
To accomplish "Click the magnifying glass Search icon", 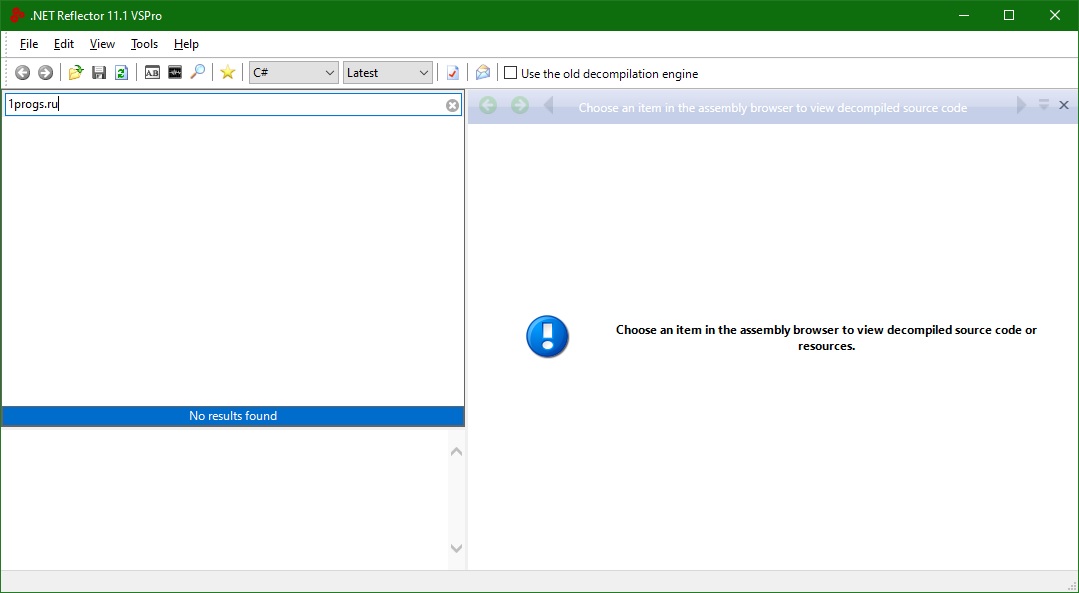I will (x=197, y=73).
